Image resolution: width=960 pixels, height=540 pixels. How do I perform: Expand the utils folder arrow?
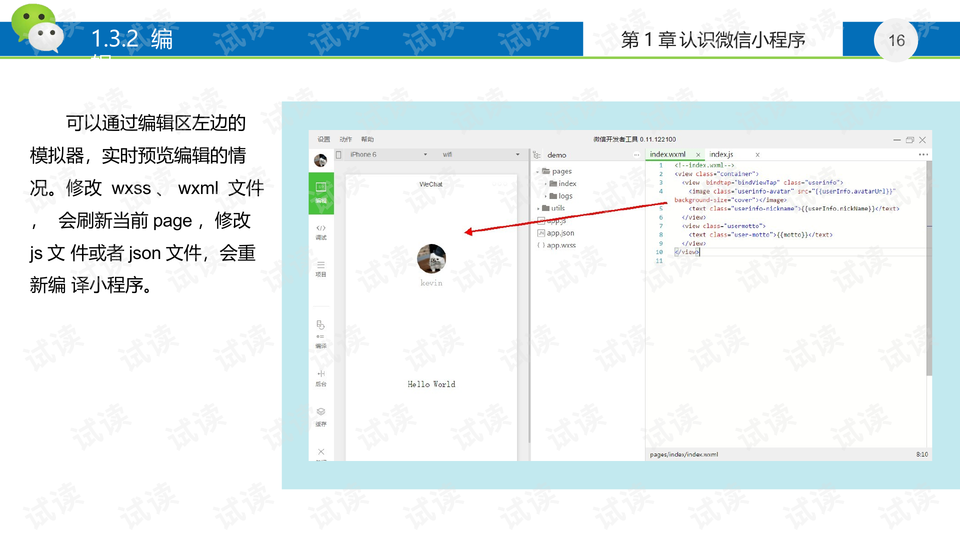click(538, 208)
